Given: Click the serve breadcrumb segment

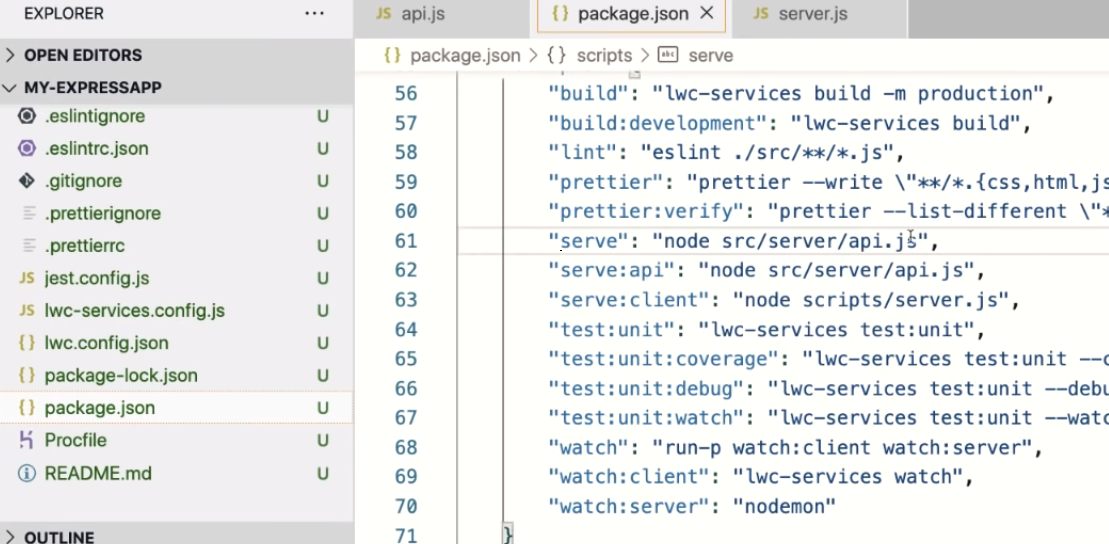Looking at the screenshot, I should tap(710, 56).
